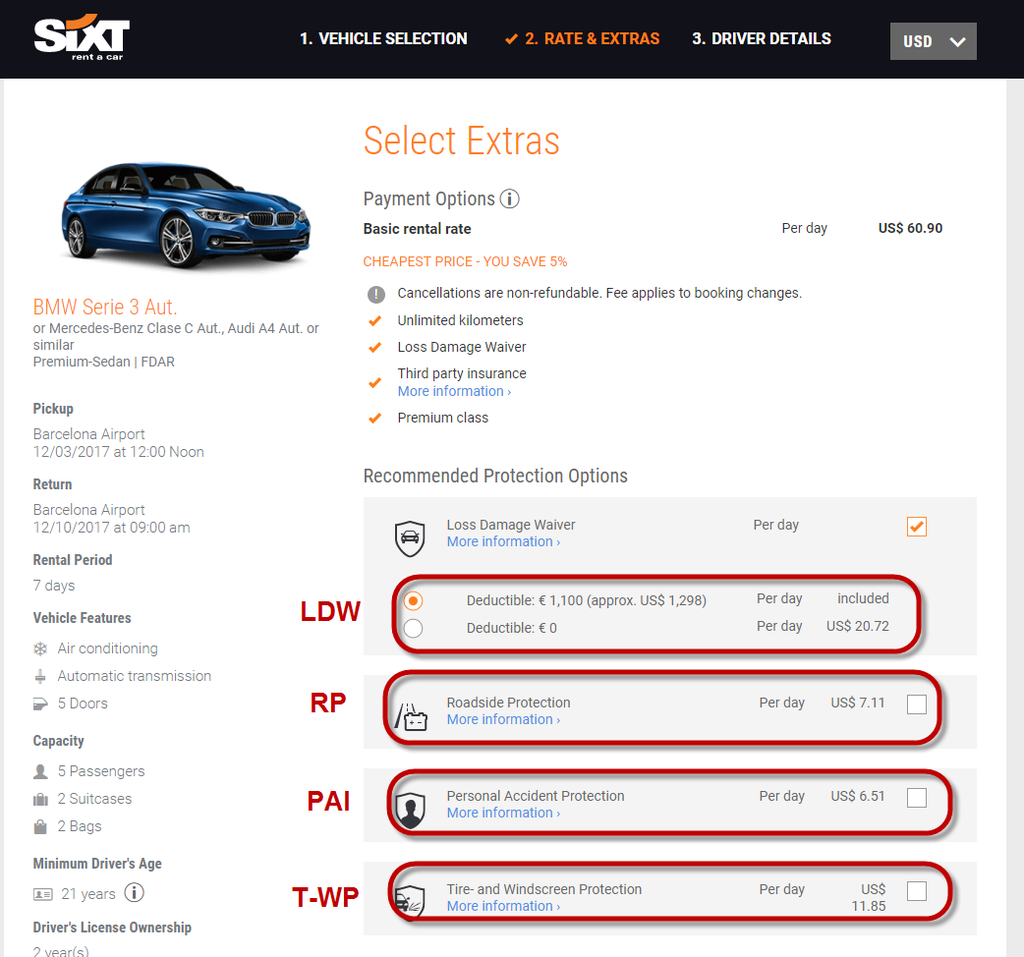Click the non-refundable cancellation warning icon
The height and width of the screenshot is (957, 1024).
(376, 295)
